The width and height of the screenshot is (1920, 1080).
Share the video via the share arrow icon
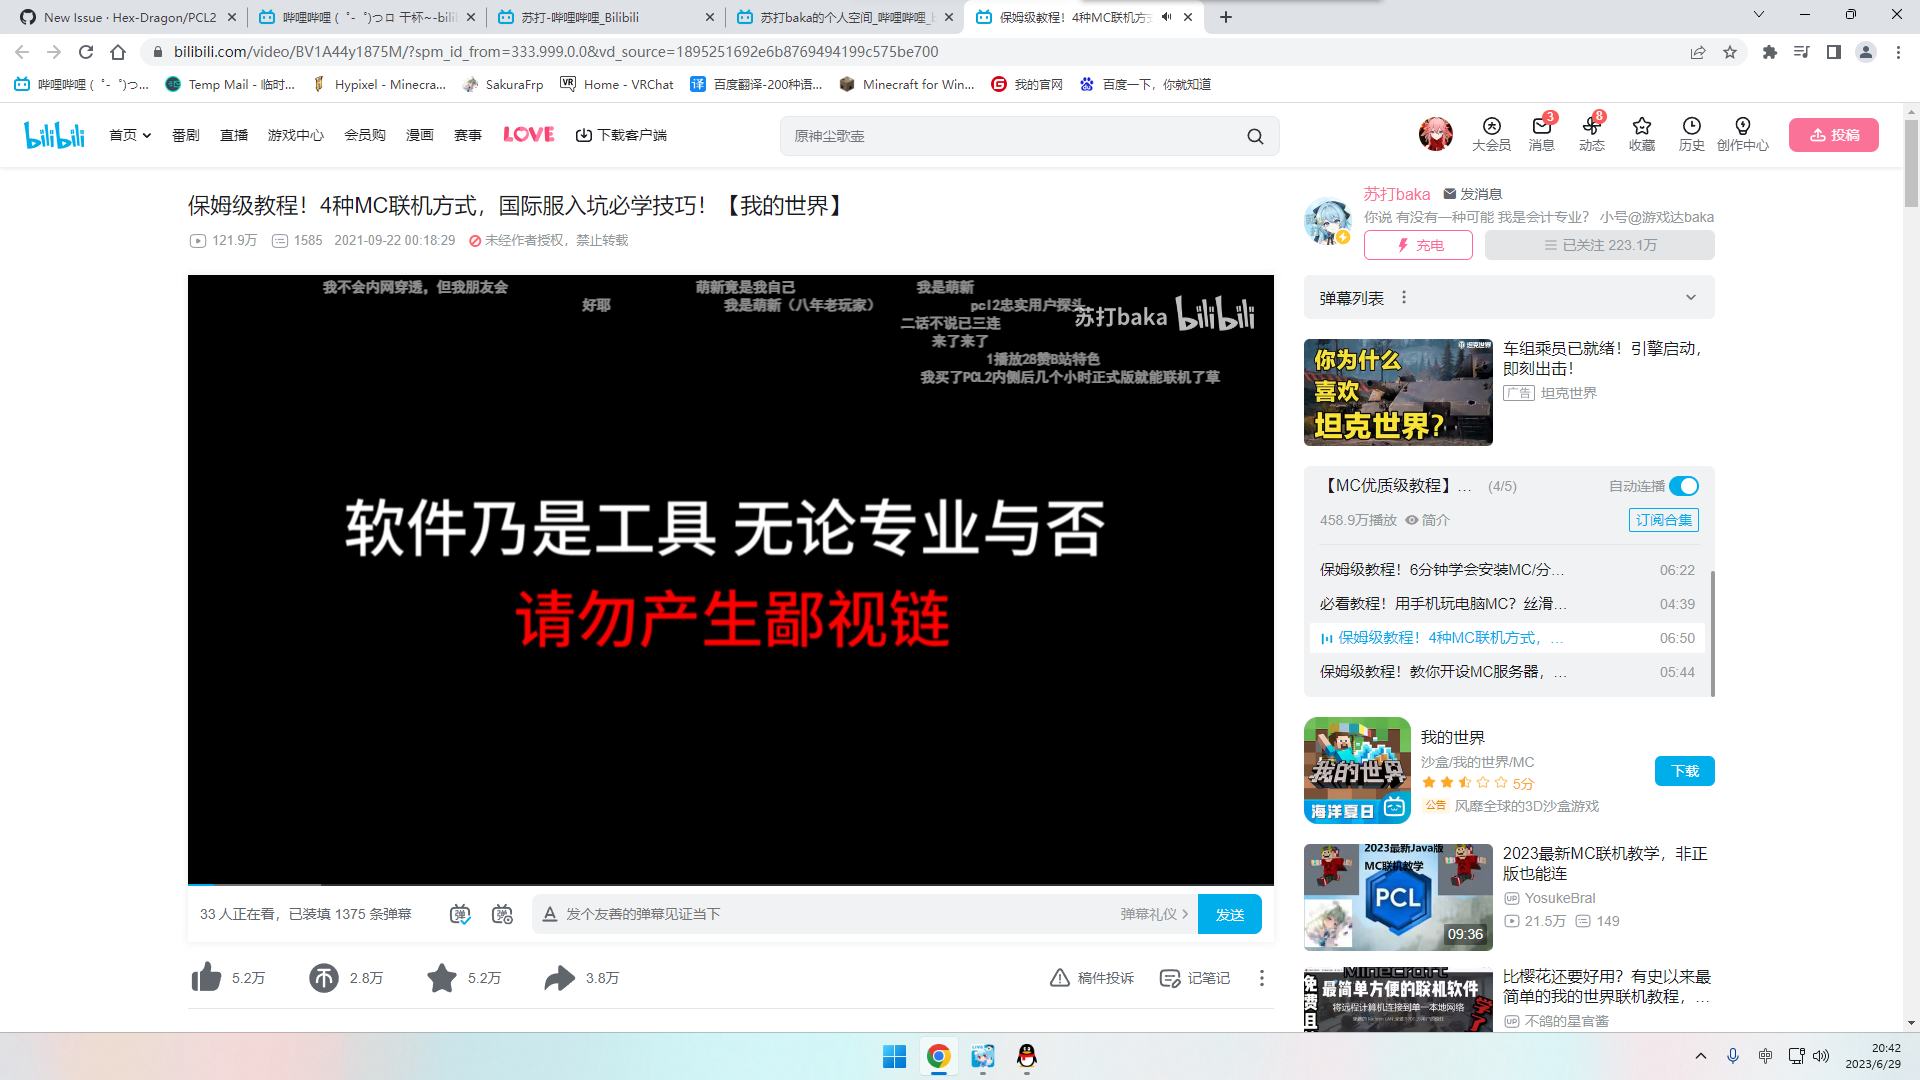click(559, 978)
